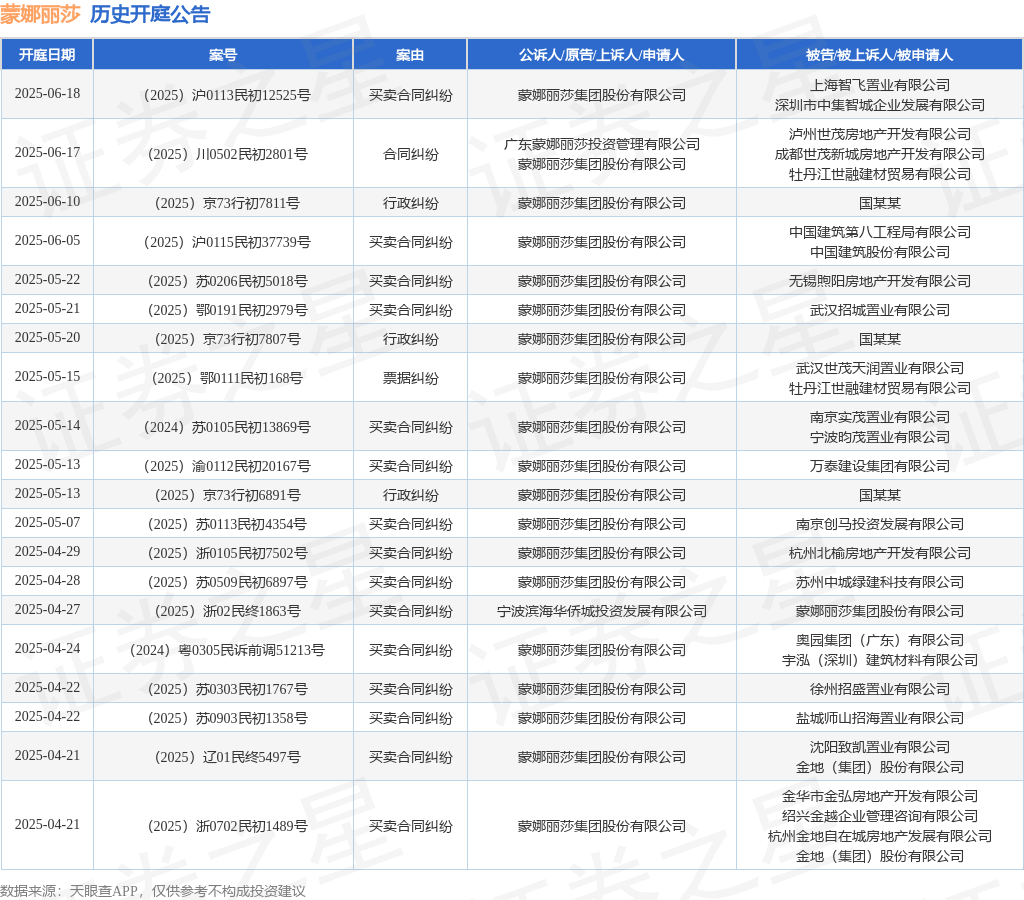
Task: Click defendant 沈阳致凯置业有限公司
Action: coord(880,747)
